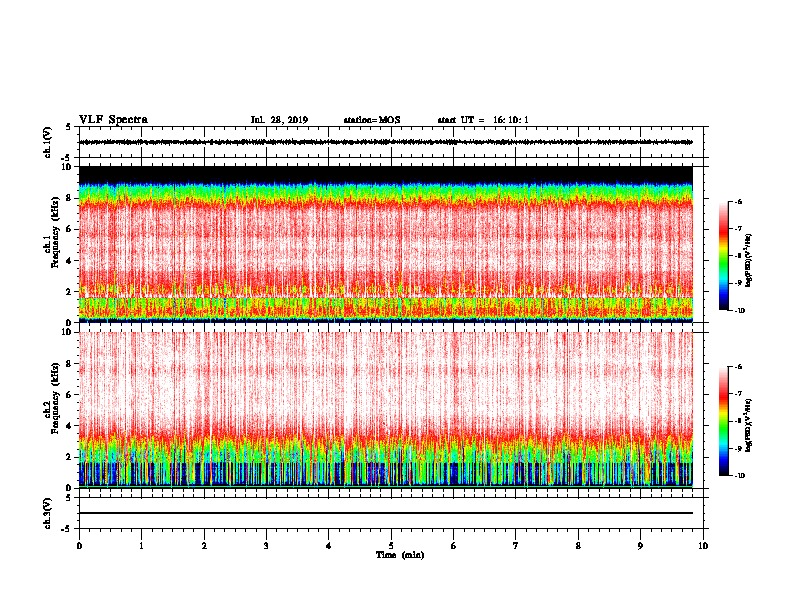Image resolution: width=792 pixels, height=612 pixels.
Task: Click the "ch.3(V)" axis label
Action: pos(47,513)
